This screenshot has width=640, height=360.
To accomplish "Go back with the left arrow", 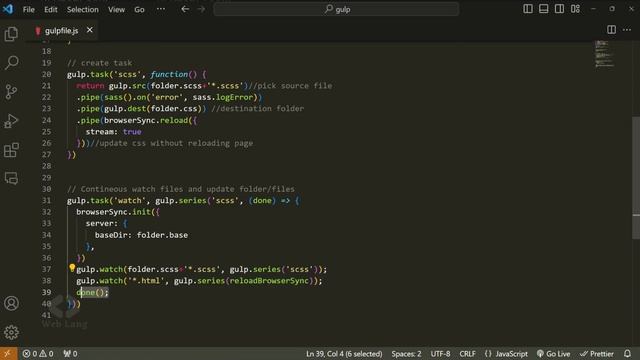I will (185, 9).
